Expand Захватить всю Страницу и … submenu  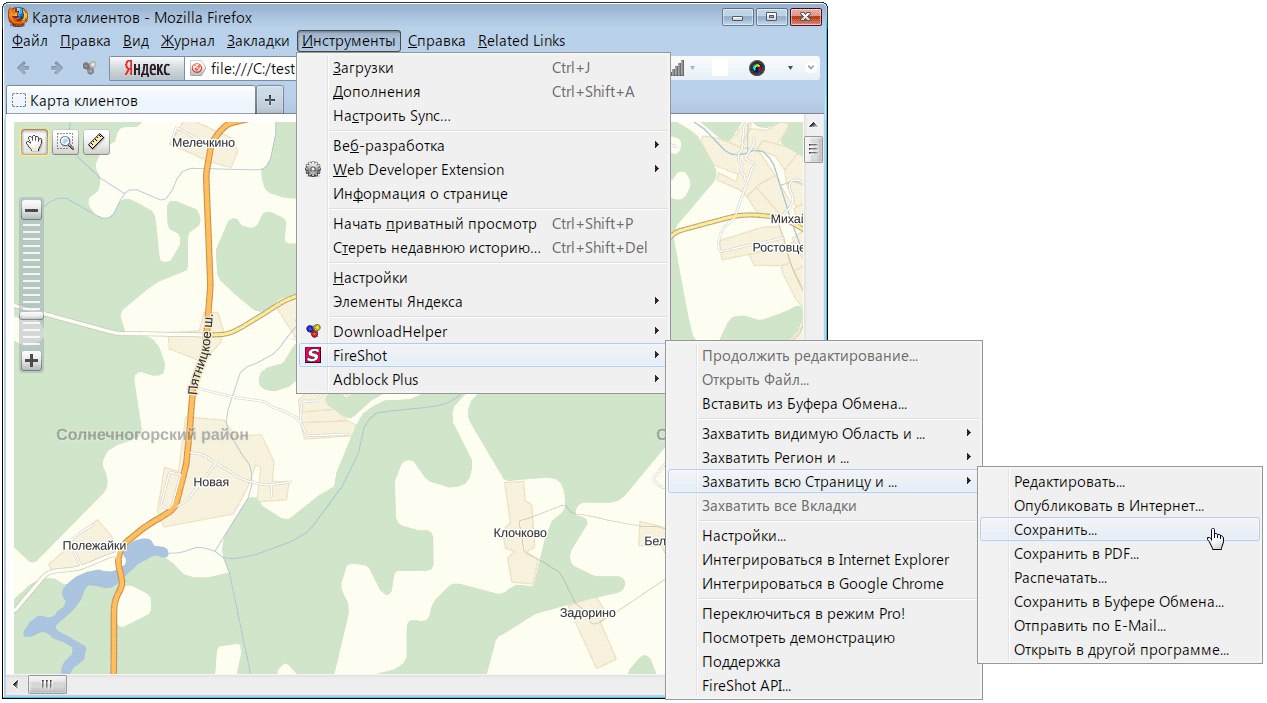coord(824,482)
